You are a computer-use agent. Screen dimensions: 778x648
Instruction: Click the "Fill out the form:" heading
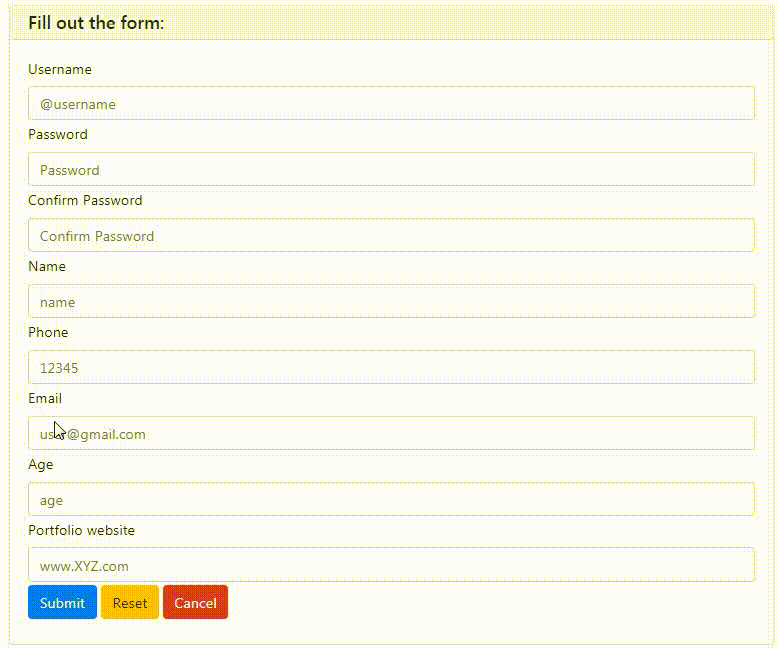tap(96, 23)
